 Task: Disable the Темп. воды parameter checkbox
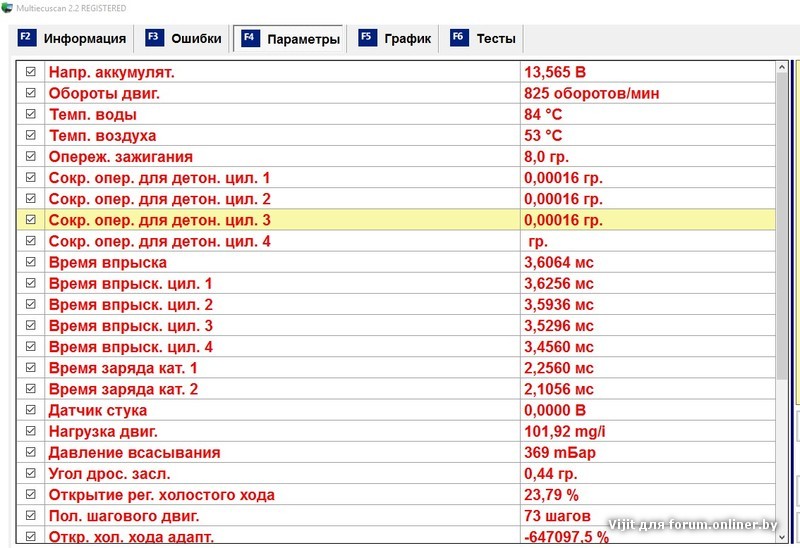point(30,114)
